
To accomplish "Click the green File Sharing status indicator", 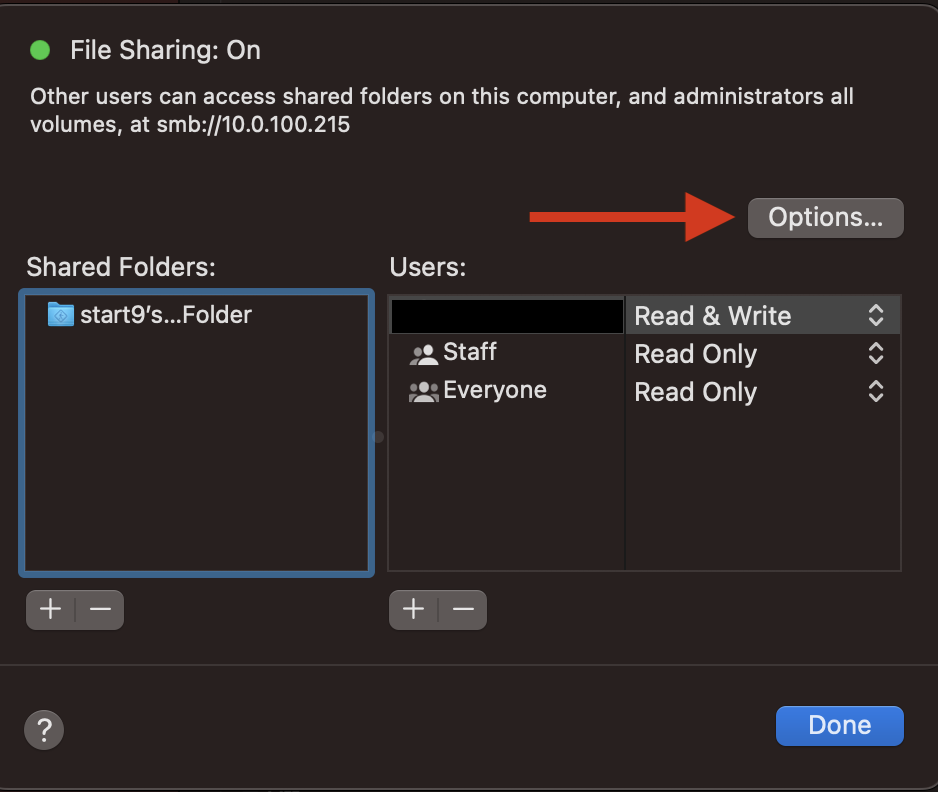I will click(x=40, y=50).
